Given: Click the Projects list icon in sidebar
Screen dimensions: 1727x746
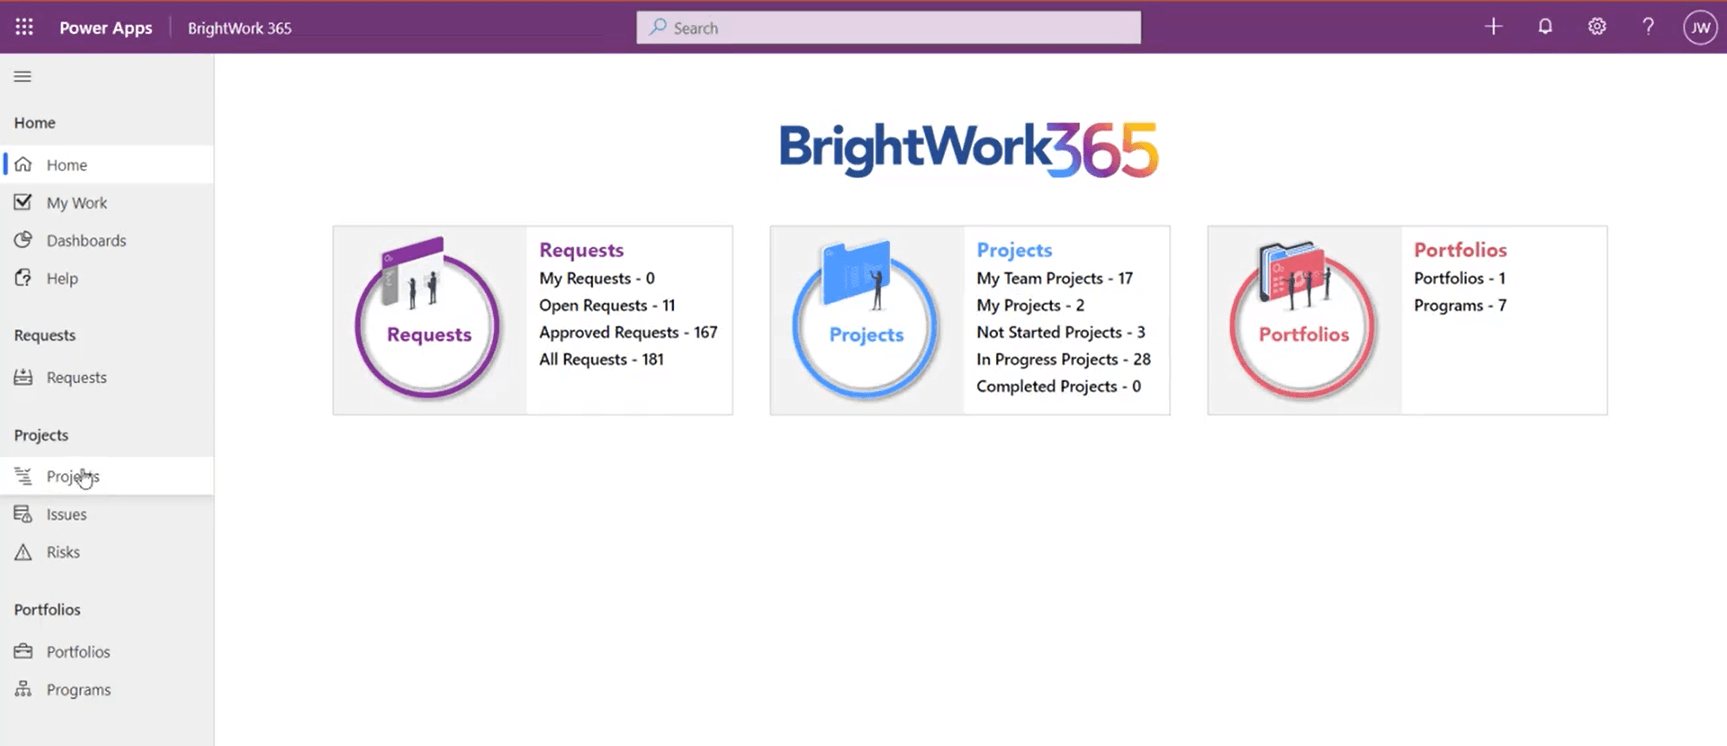Looking at the screenshot, I should coord(23,476).
